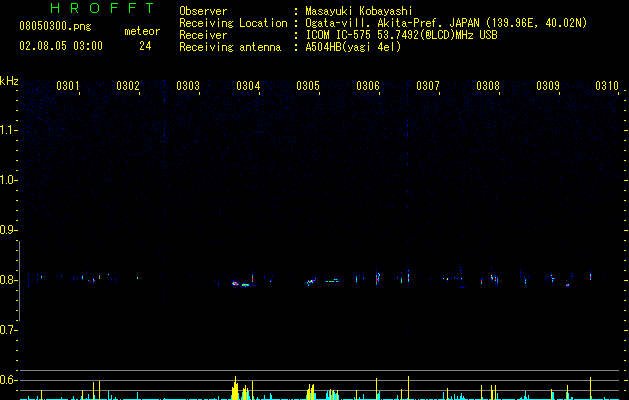
Task: Click the 0301 time marker
Action: [x=67, y=86]
